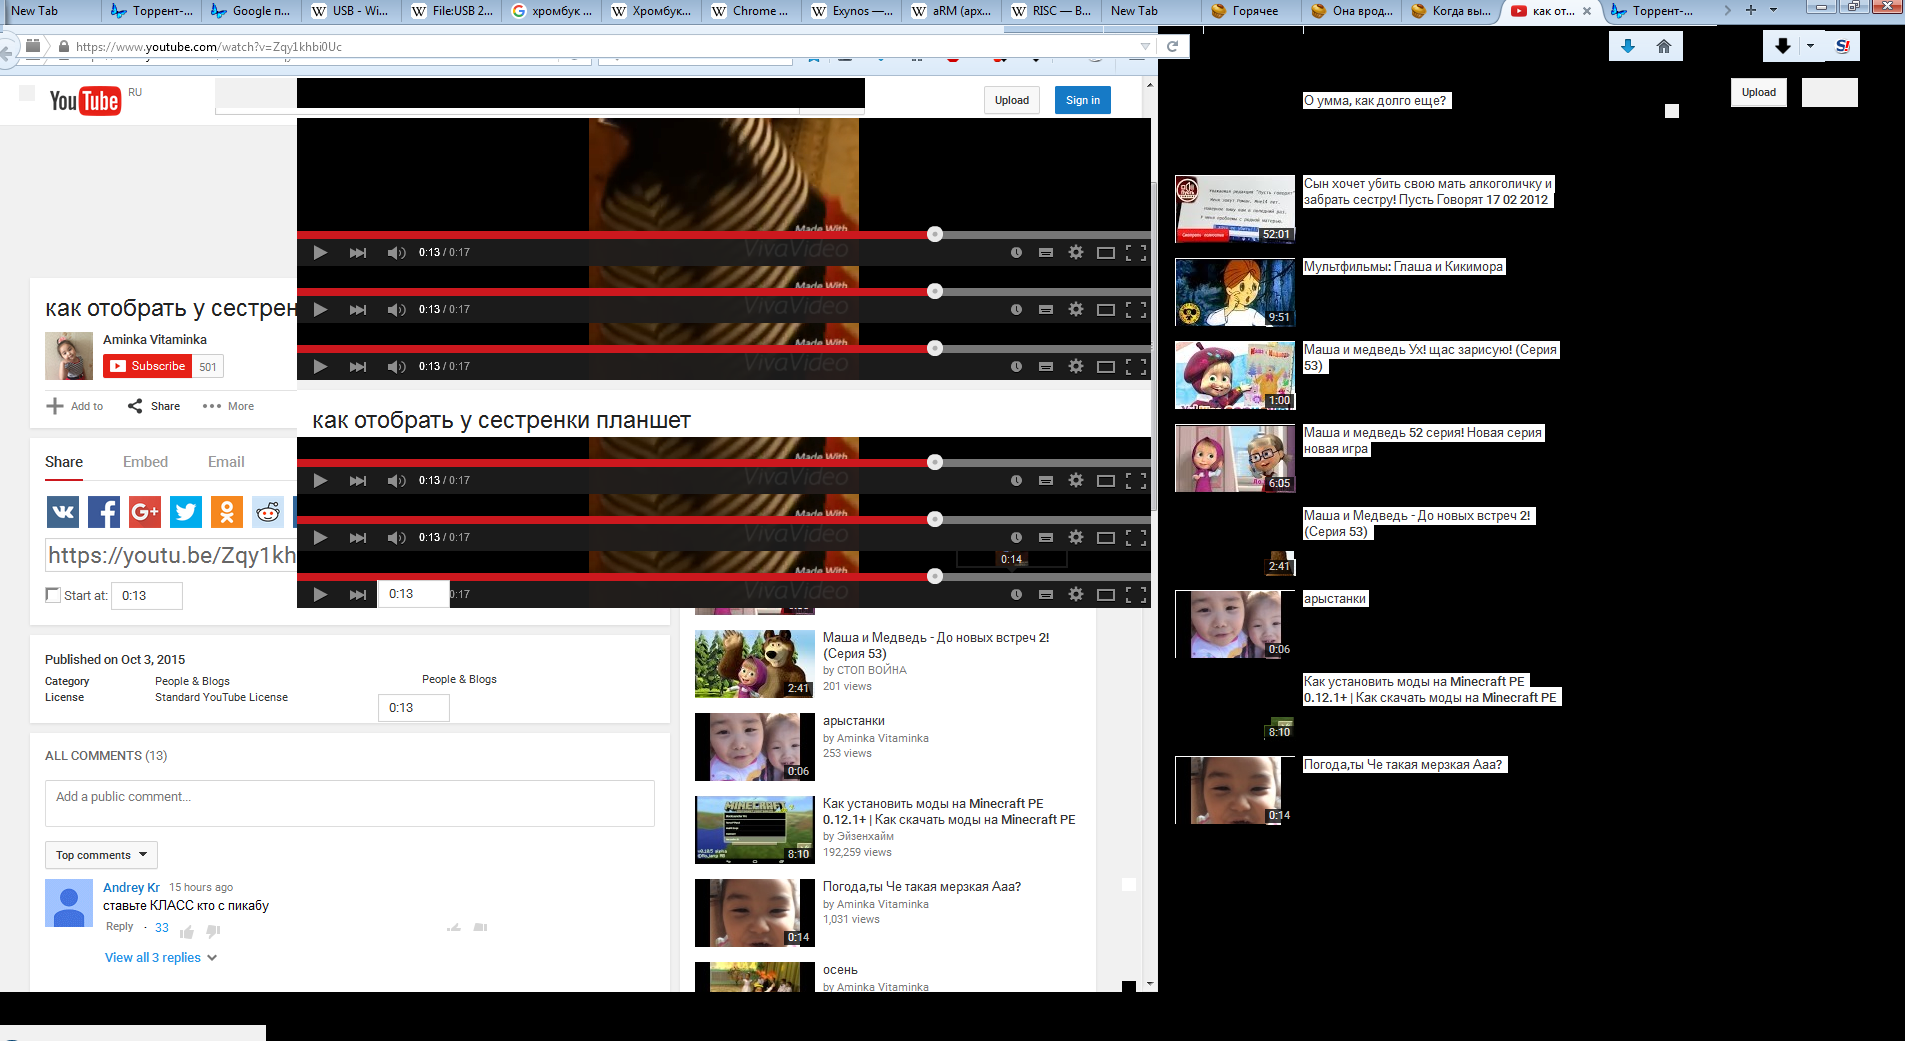Viewport: 1905px width, 1041px height.
Task: Open a new tab with the plus icon
Action: [1750, 10]
